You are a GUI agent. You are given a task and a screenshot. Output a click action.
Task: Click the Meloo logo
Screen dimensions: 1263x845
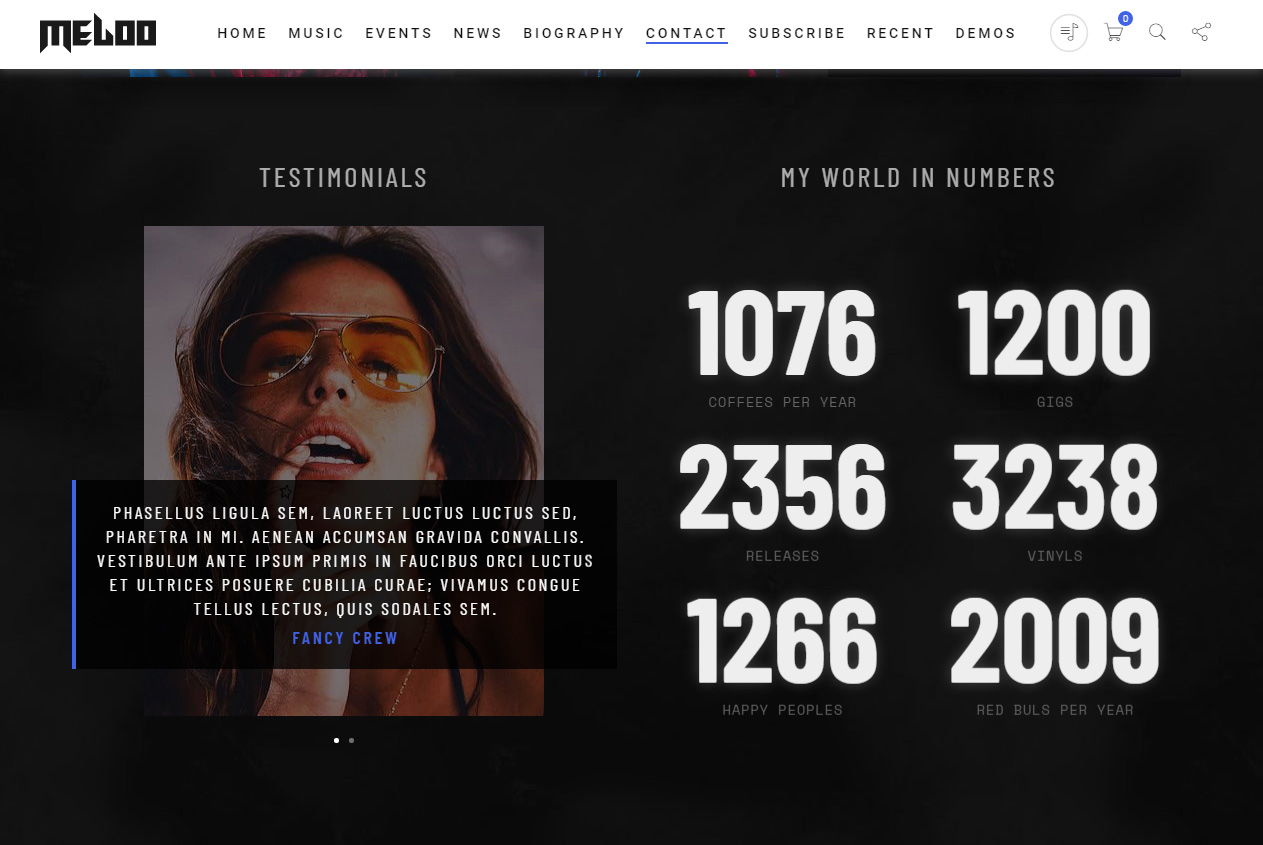click(98, 34)
